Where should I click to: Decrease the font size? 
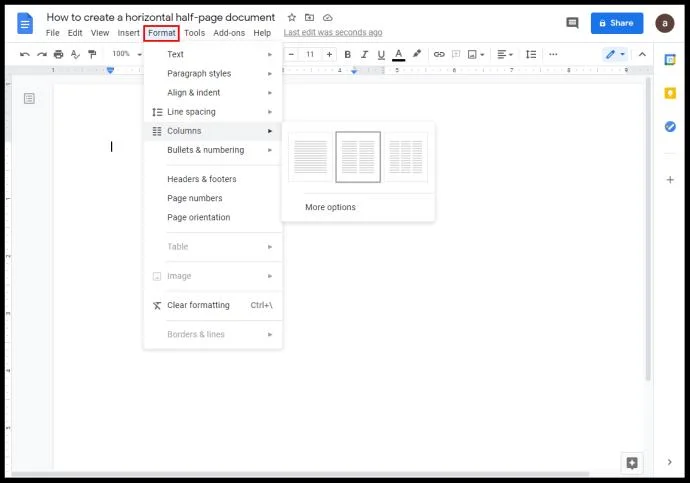(291, 55)
